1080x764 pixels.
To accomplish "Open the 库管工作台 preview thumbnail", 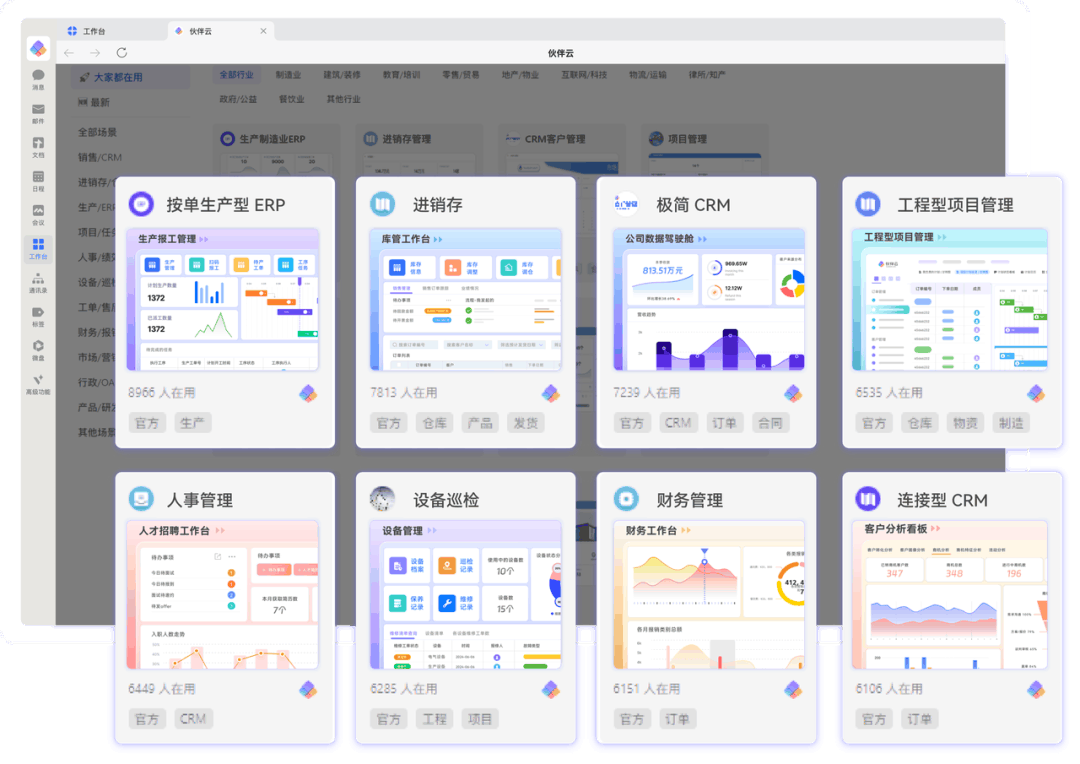I will click(x=466, y=300).
